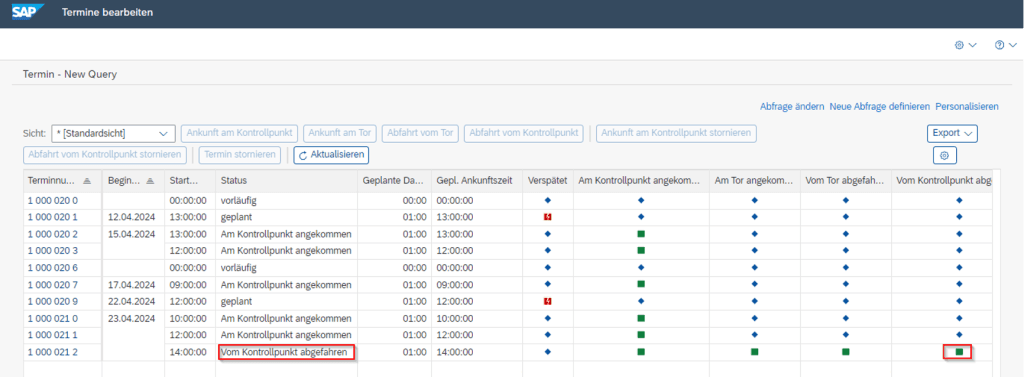Select 'geplant' status for 1 000 020 1
Image resolution: width=1024 pixels, height=377 pixels.
287,217
